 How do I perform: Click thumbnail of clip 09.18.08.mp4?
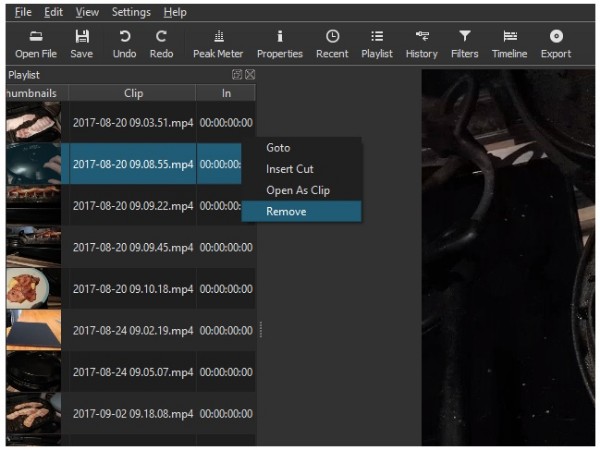click(34, 414)
